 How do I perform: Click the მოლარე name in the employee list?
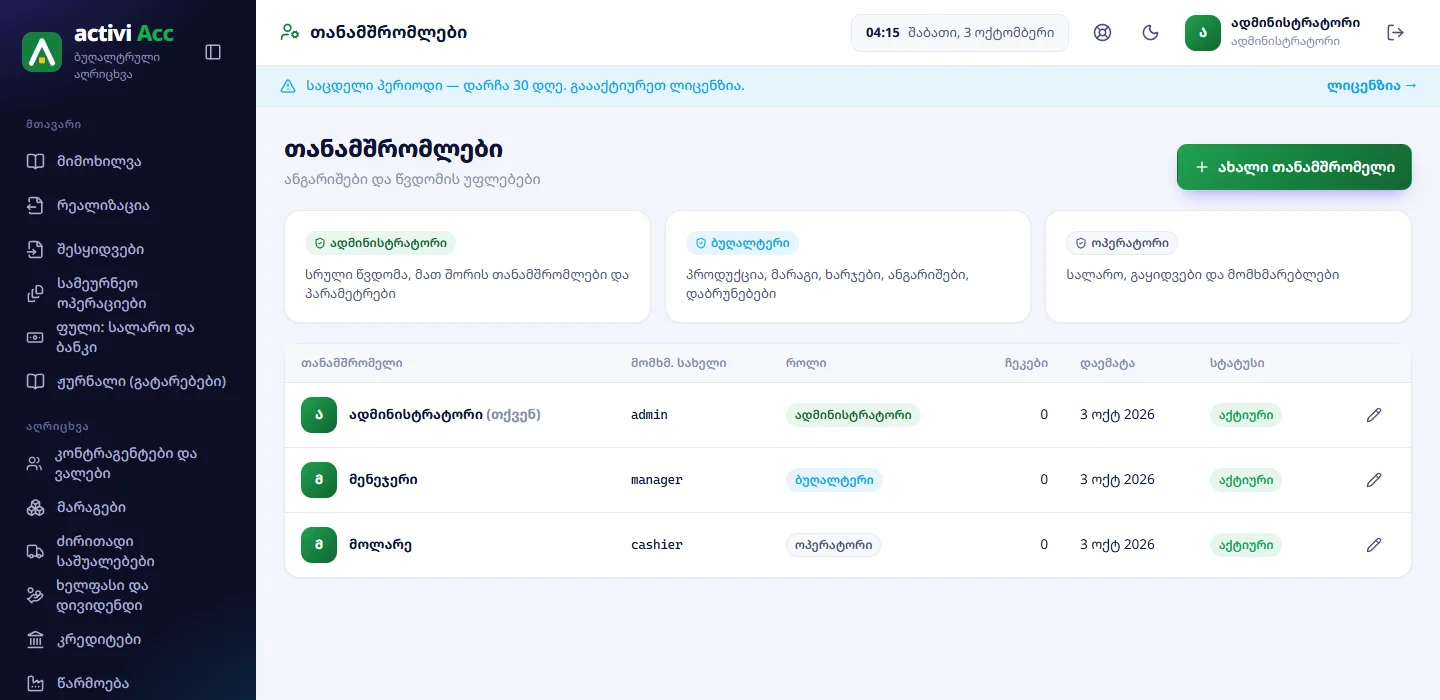click(380, 545)
